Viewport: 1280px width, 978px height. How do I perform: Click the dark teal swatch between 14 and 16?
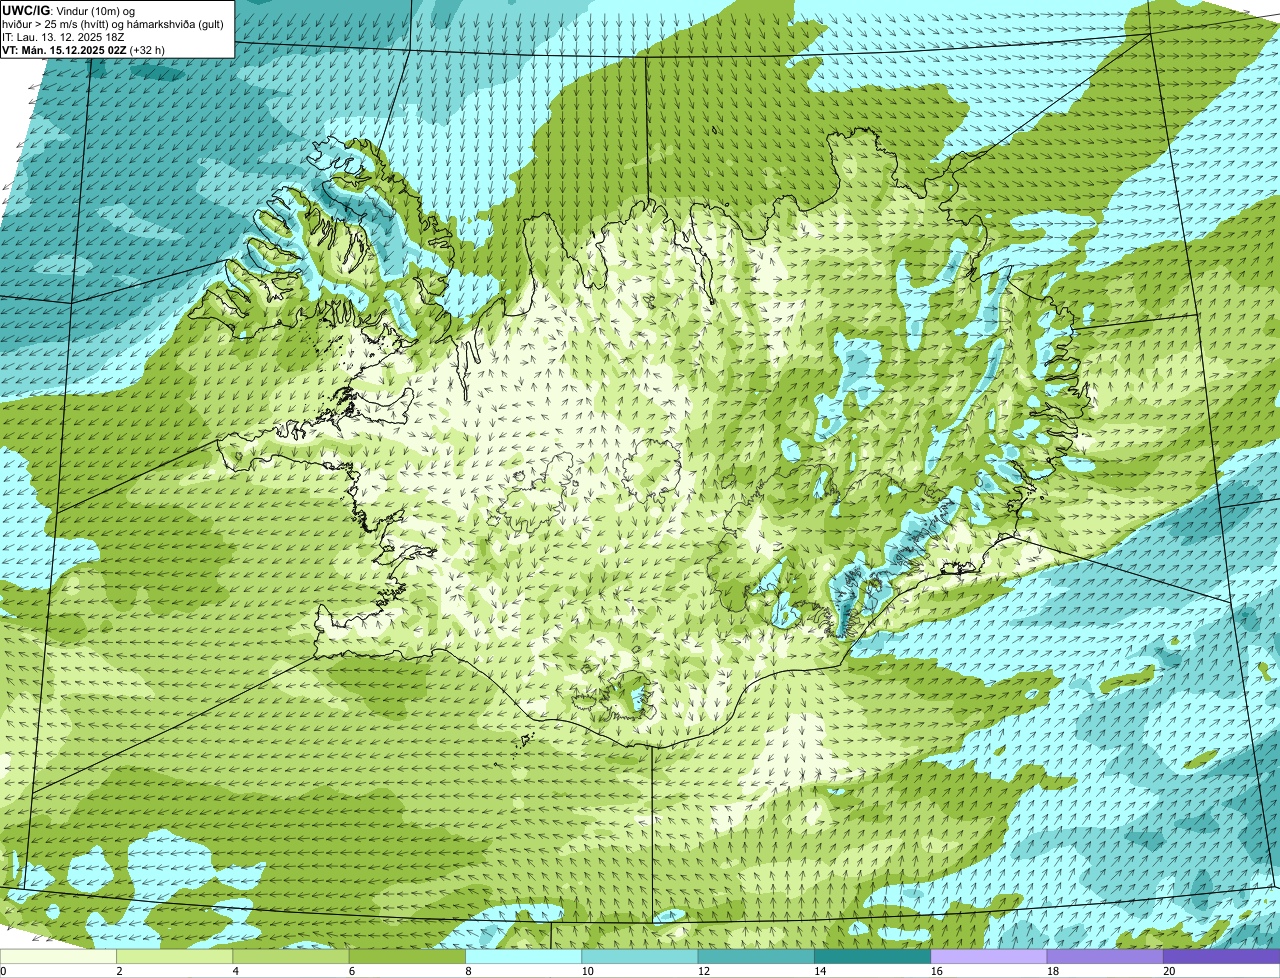tap(872, 956)
